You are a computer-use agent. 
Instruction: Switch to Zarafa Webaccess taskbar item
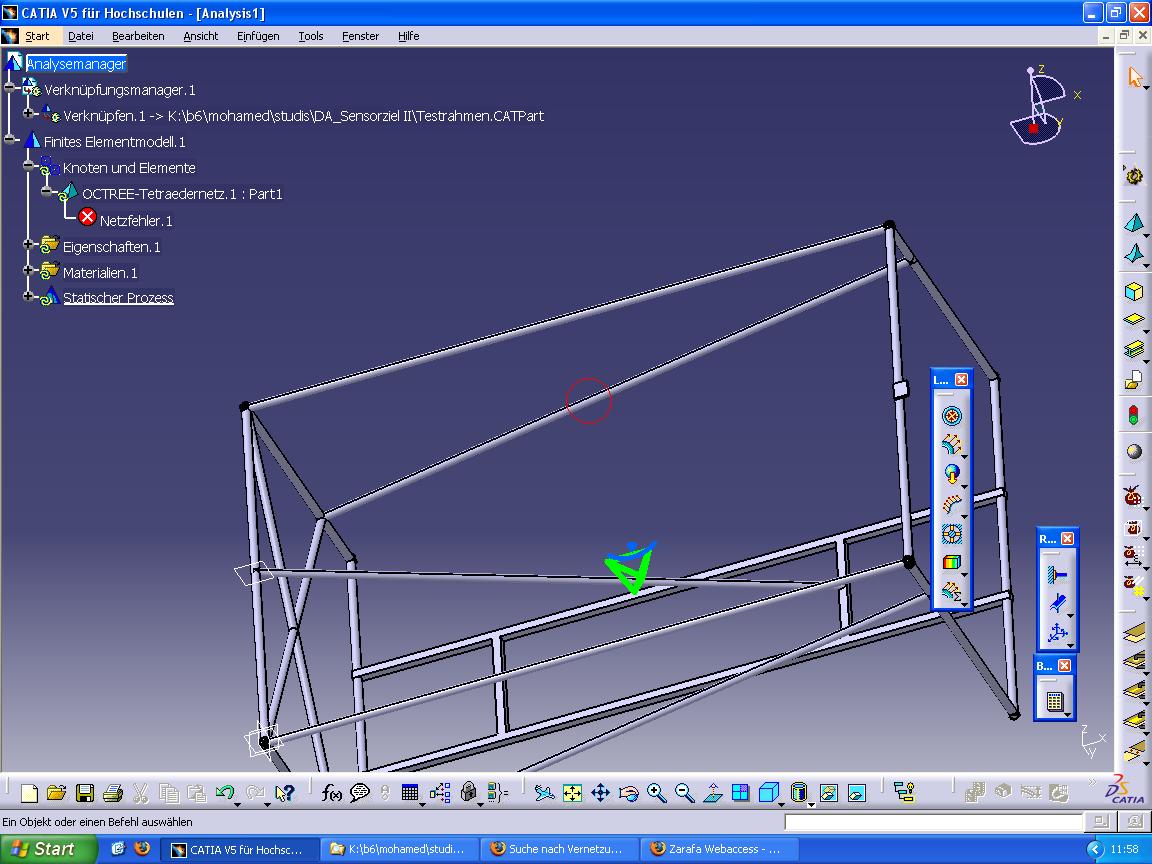tap(719, 849)
